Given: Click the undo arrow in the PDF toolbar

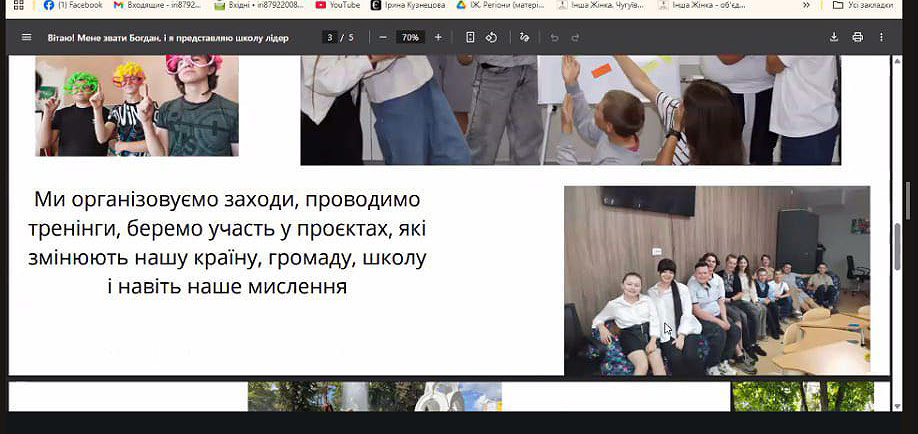Looking at the screenshot, I should 554,38.
